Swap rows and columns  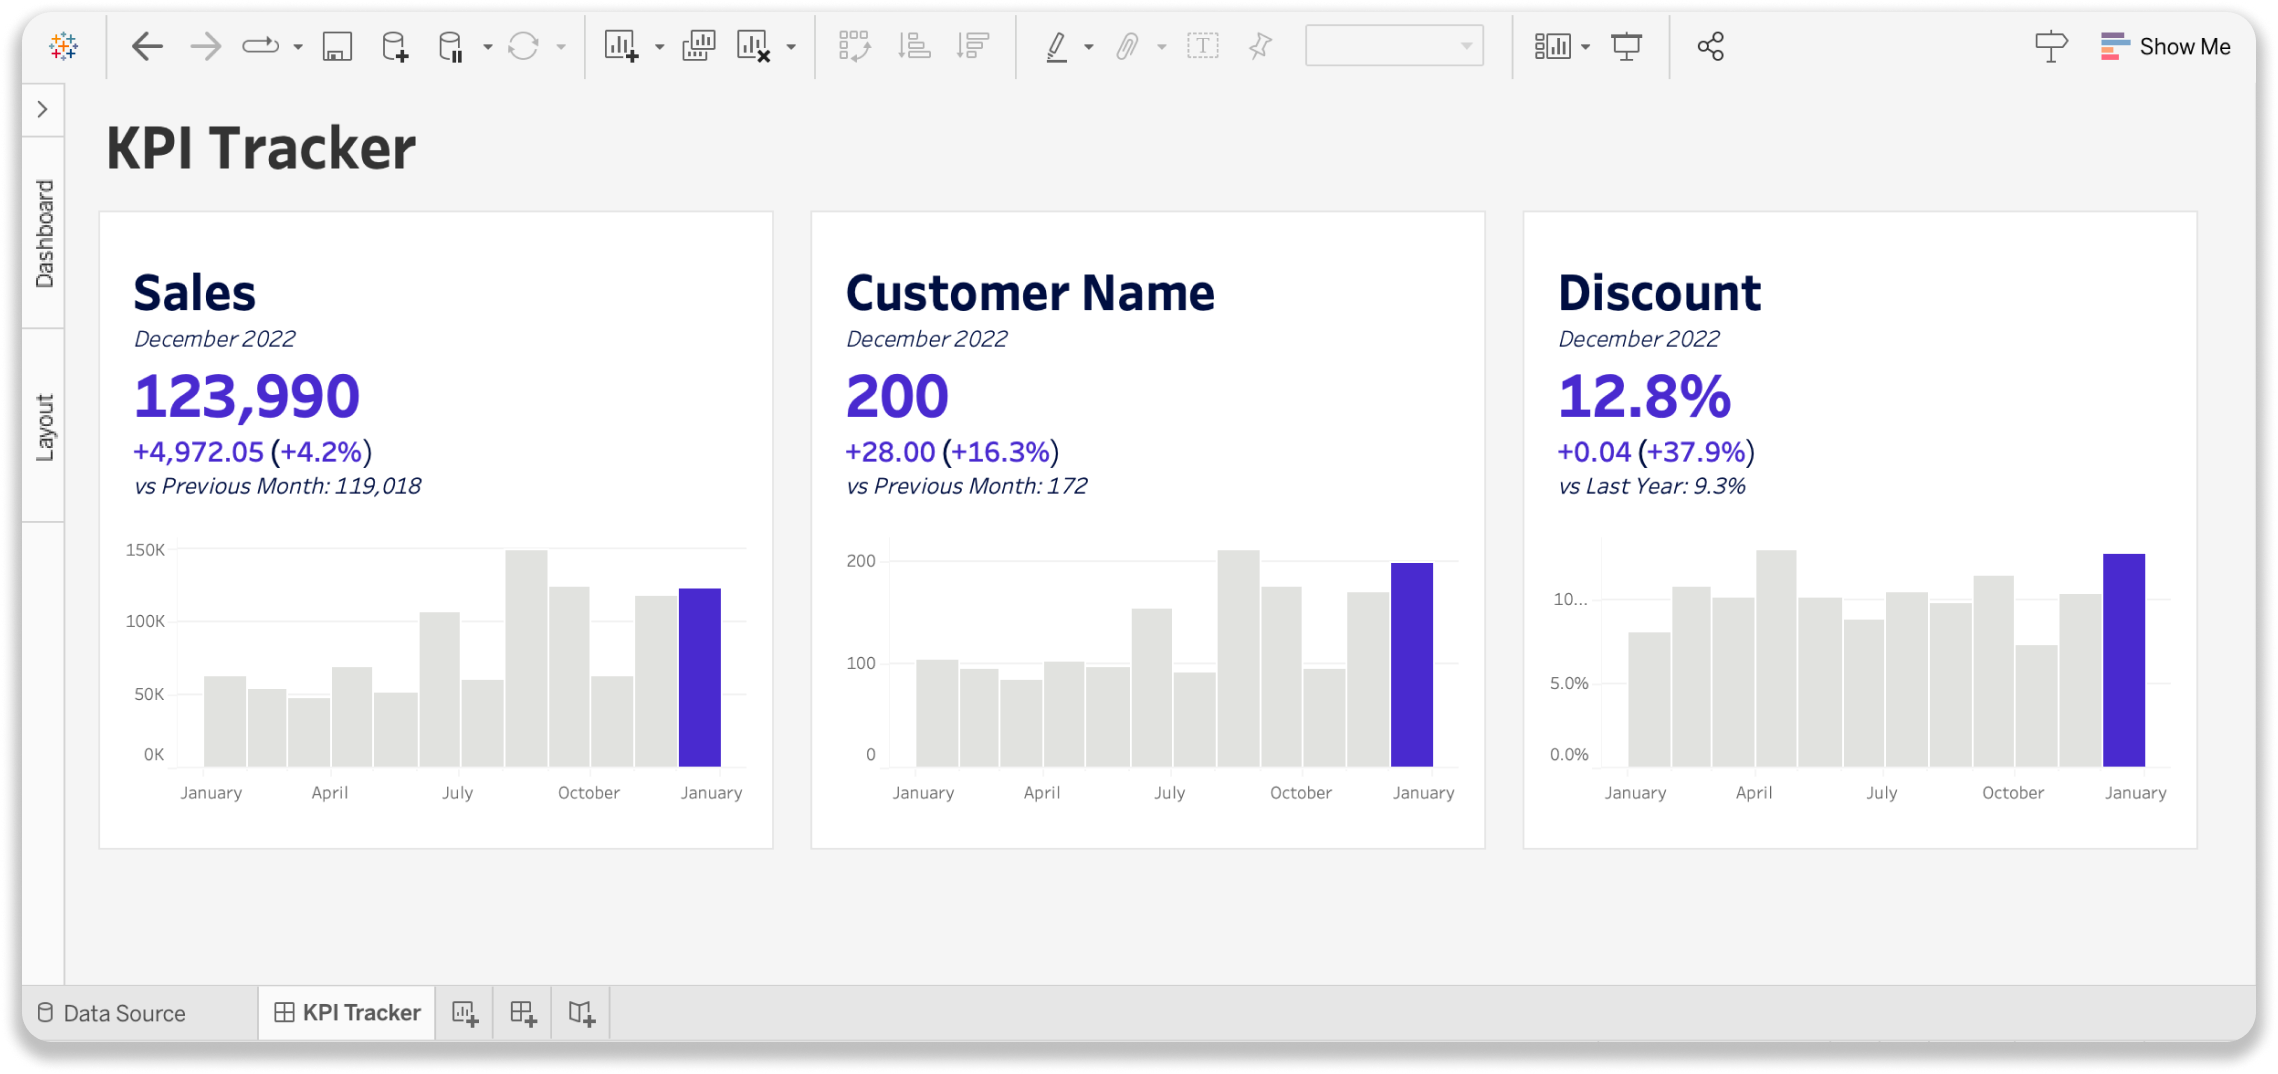click(x=854, y=46)
